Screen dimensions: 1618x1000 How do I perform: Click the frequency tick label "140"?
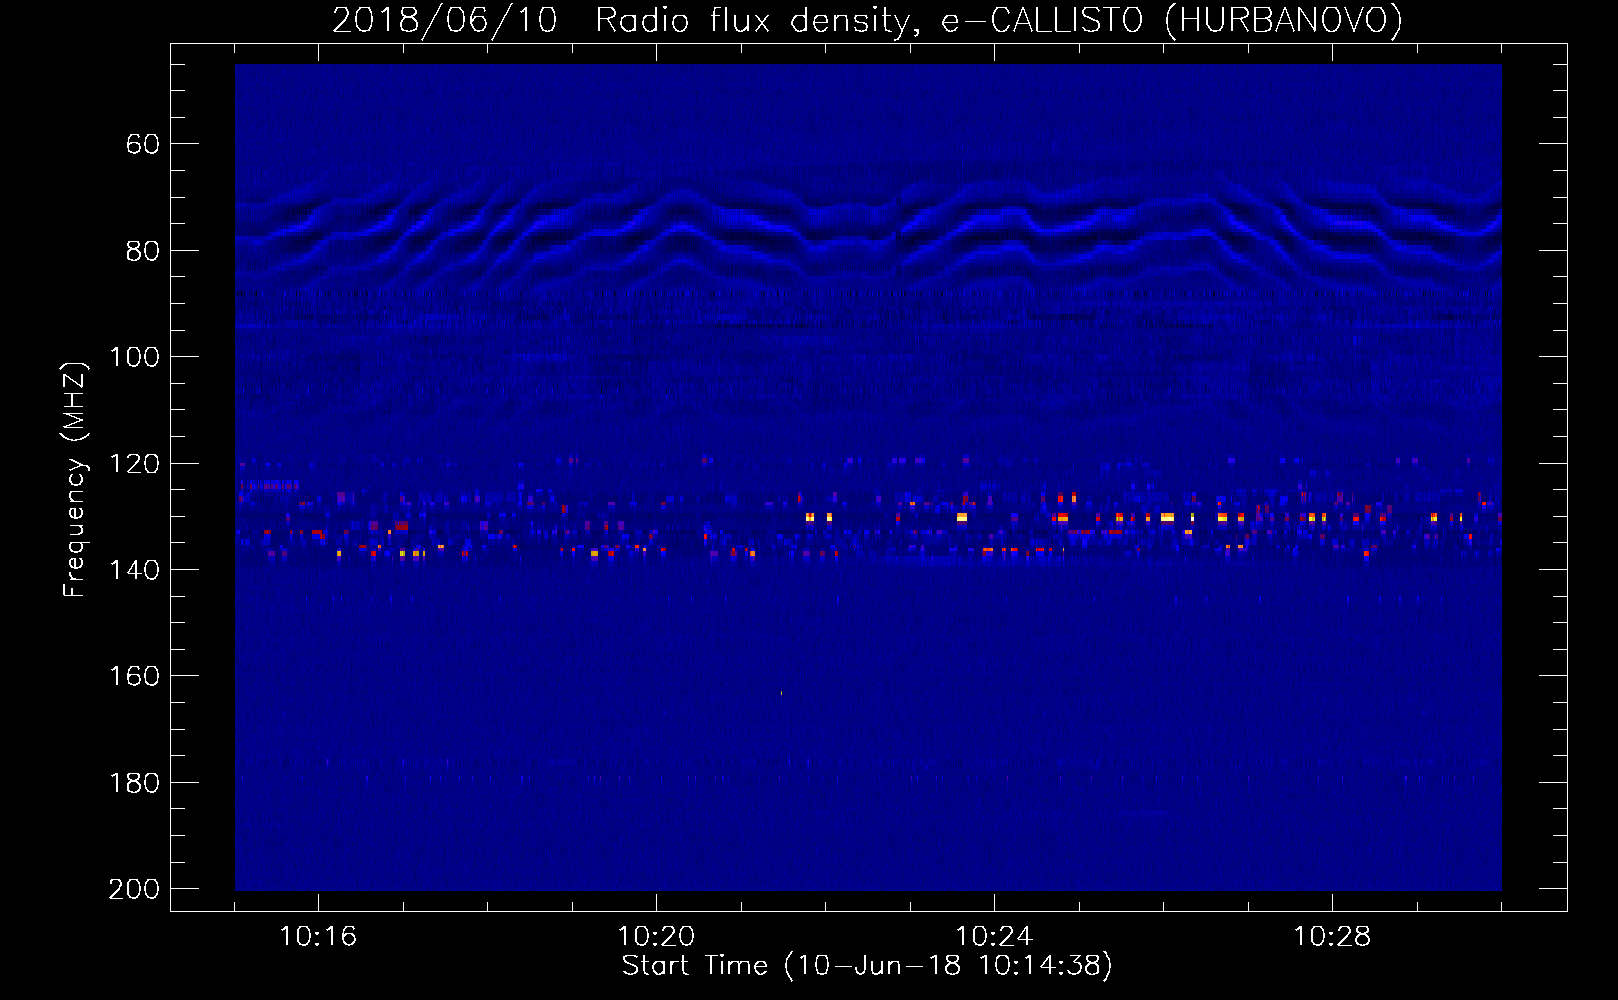coord(134,570)
